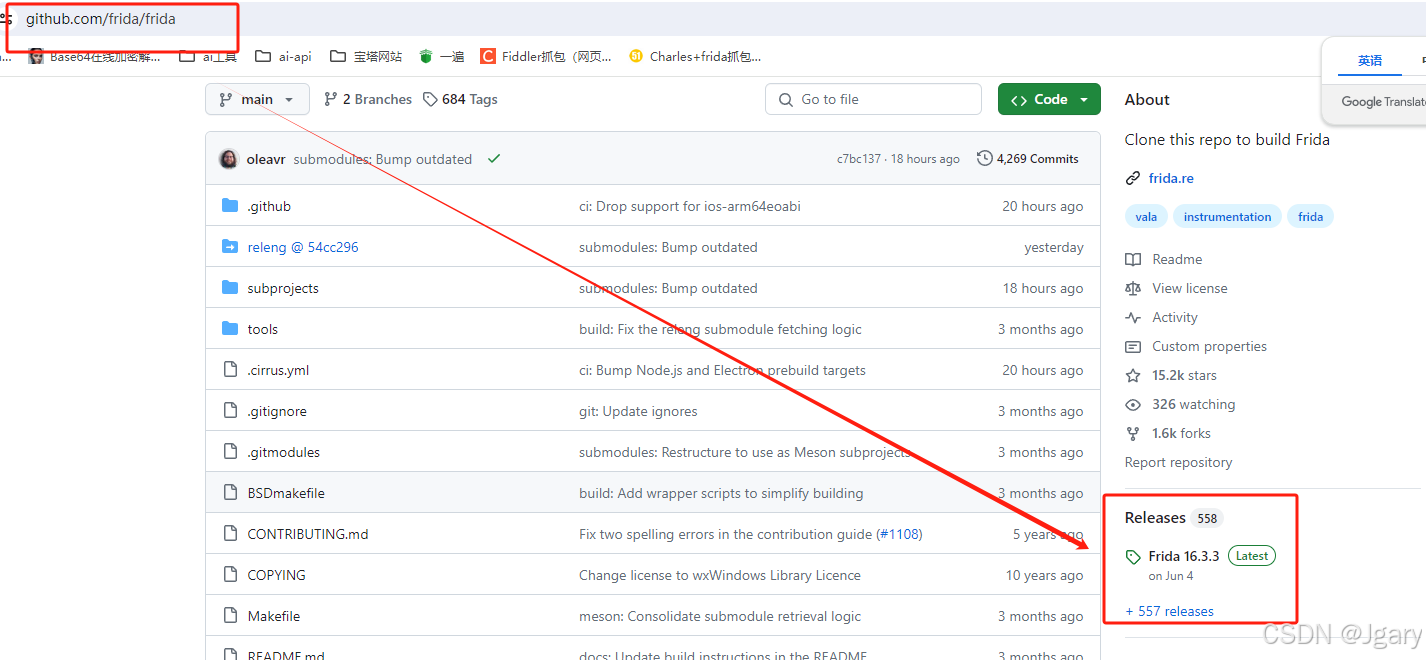Select the frida topic tag

(1310, 217)
